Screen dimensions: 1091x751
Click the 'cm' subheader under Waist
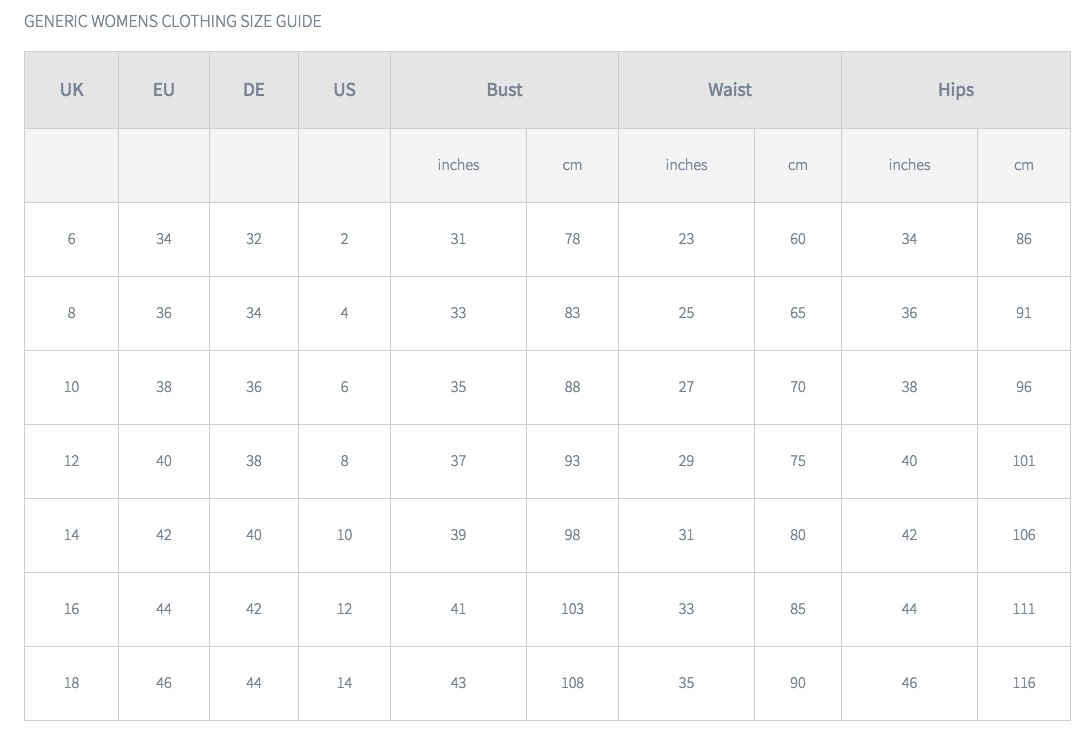(x=798, y=165)
